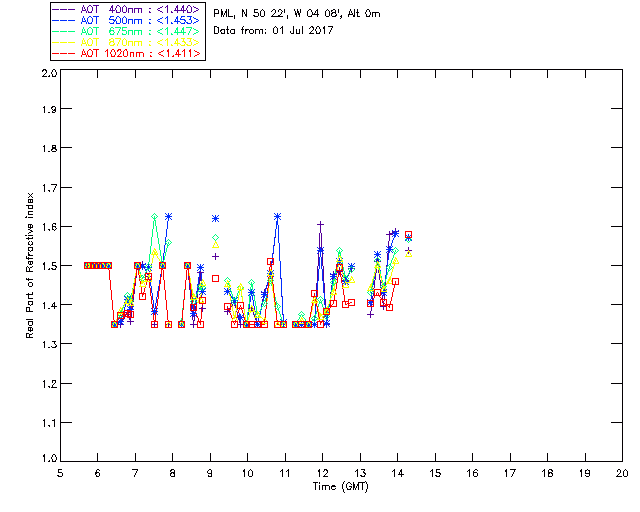The image size is (640, 512).
Task: Click the y-axis tick label 1.8
Action: [49, 148]
